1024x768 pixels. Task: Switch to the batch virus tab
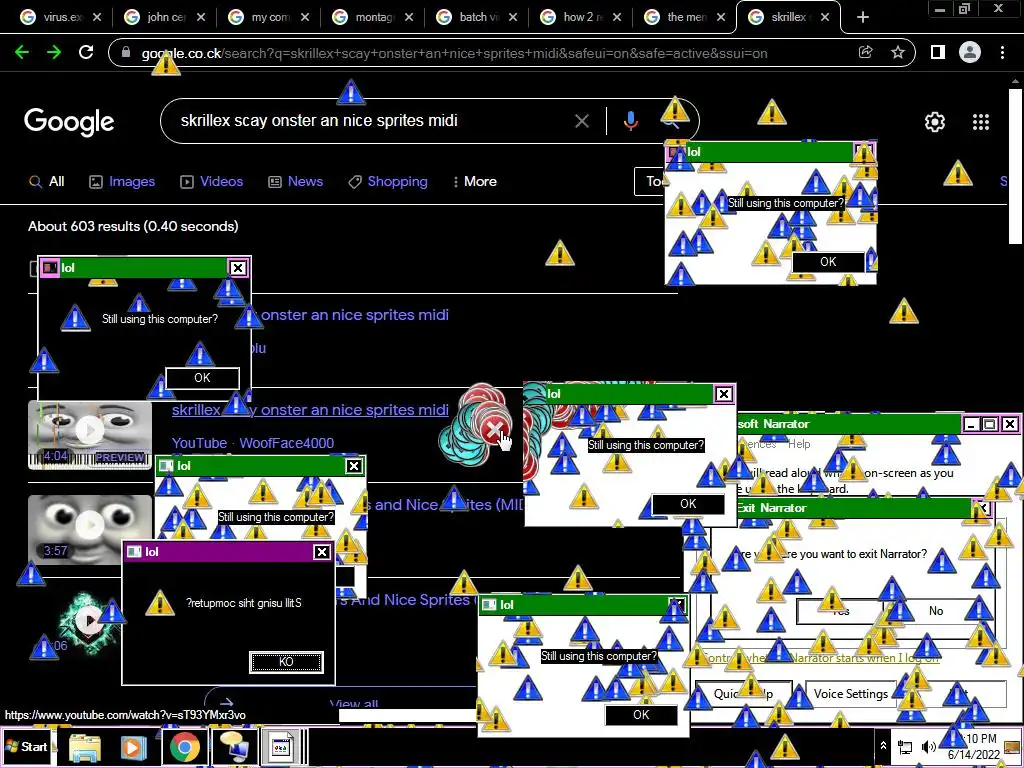[x=477, y=18]
